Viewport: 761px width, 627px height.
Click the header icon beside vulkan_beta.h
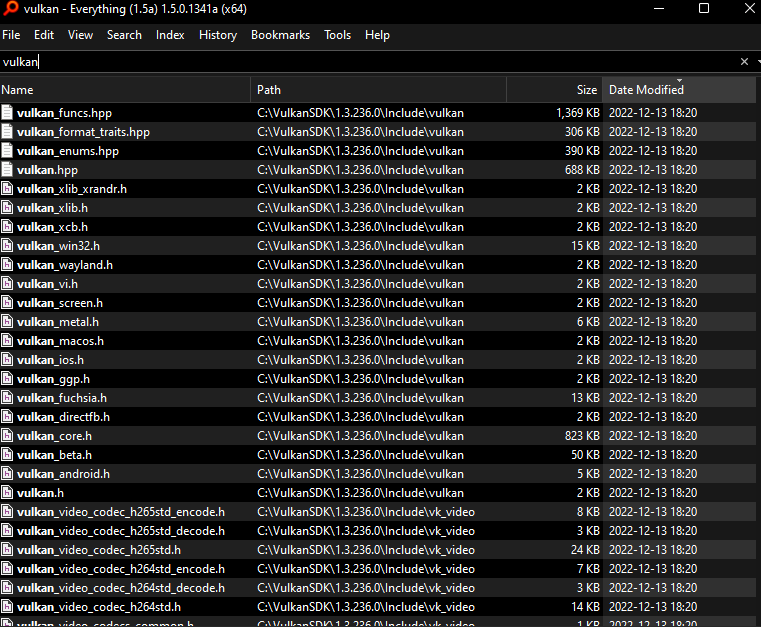[x=7, y=454]
